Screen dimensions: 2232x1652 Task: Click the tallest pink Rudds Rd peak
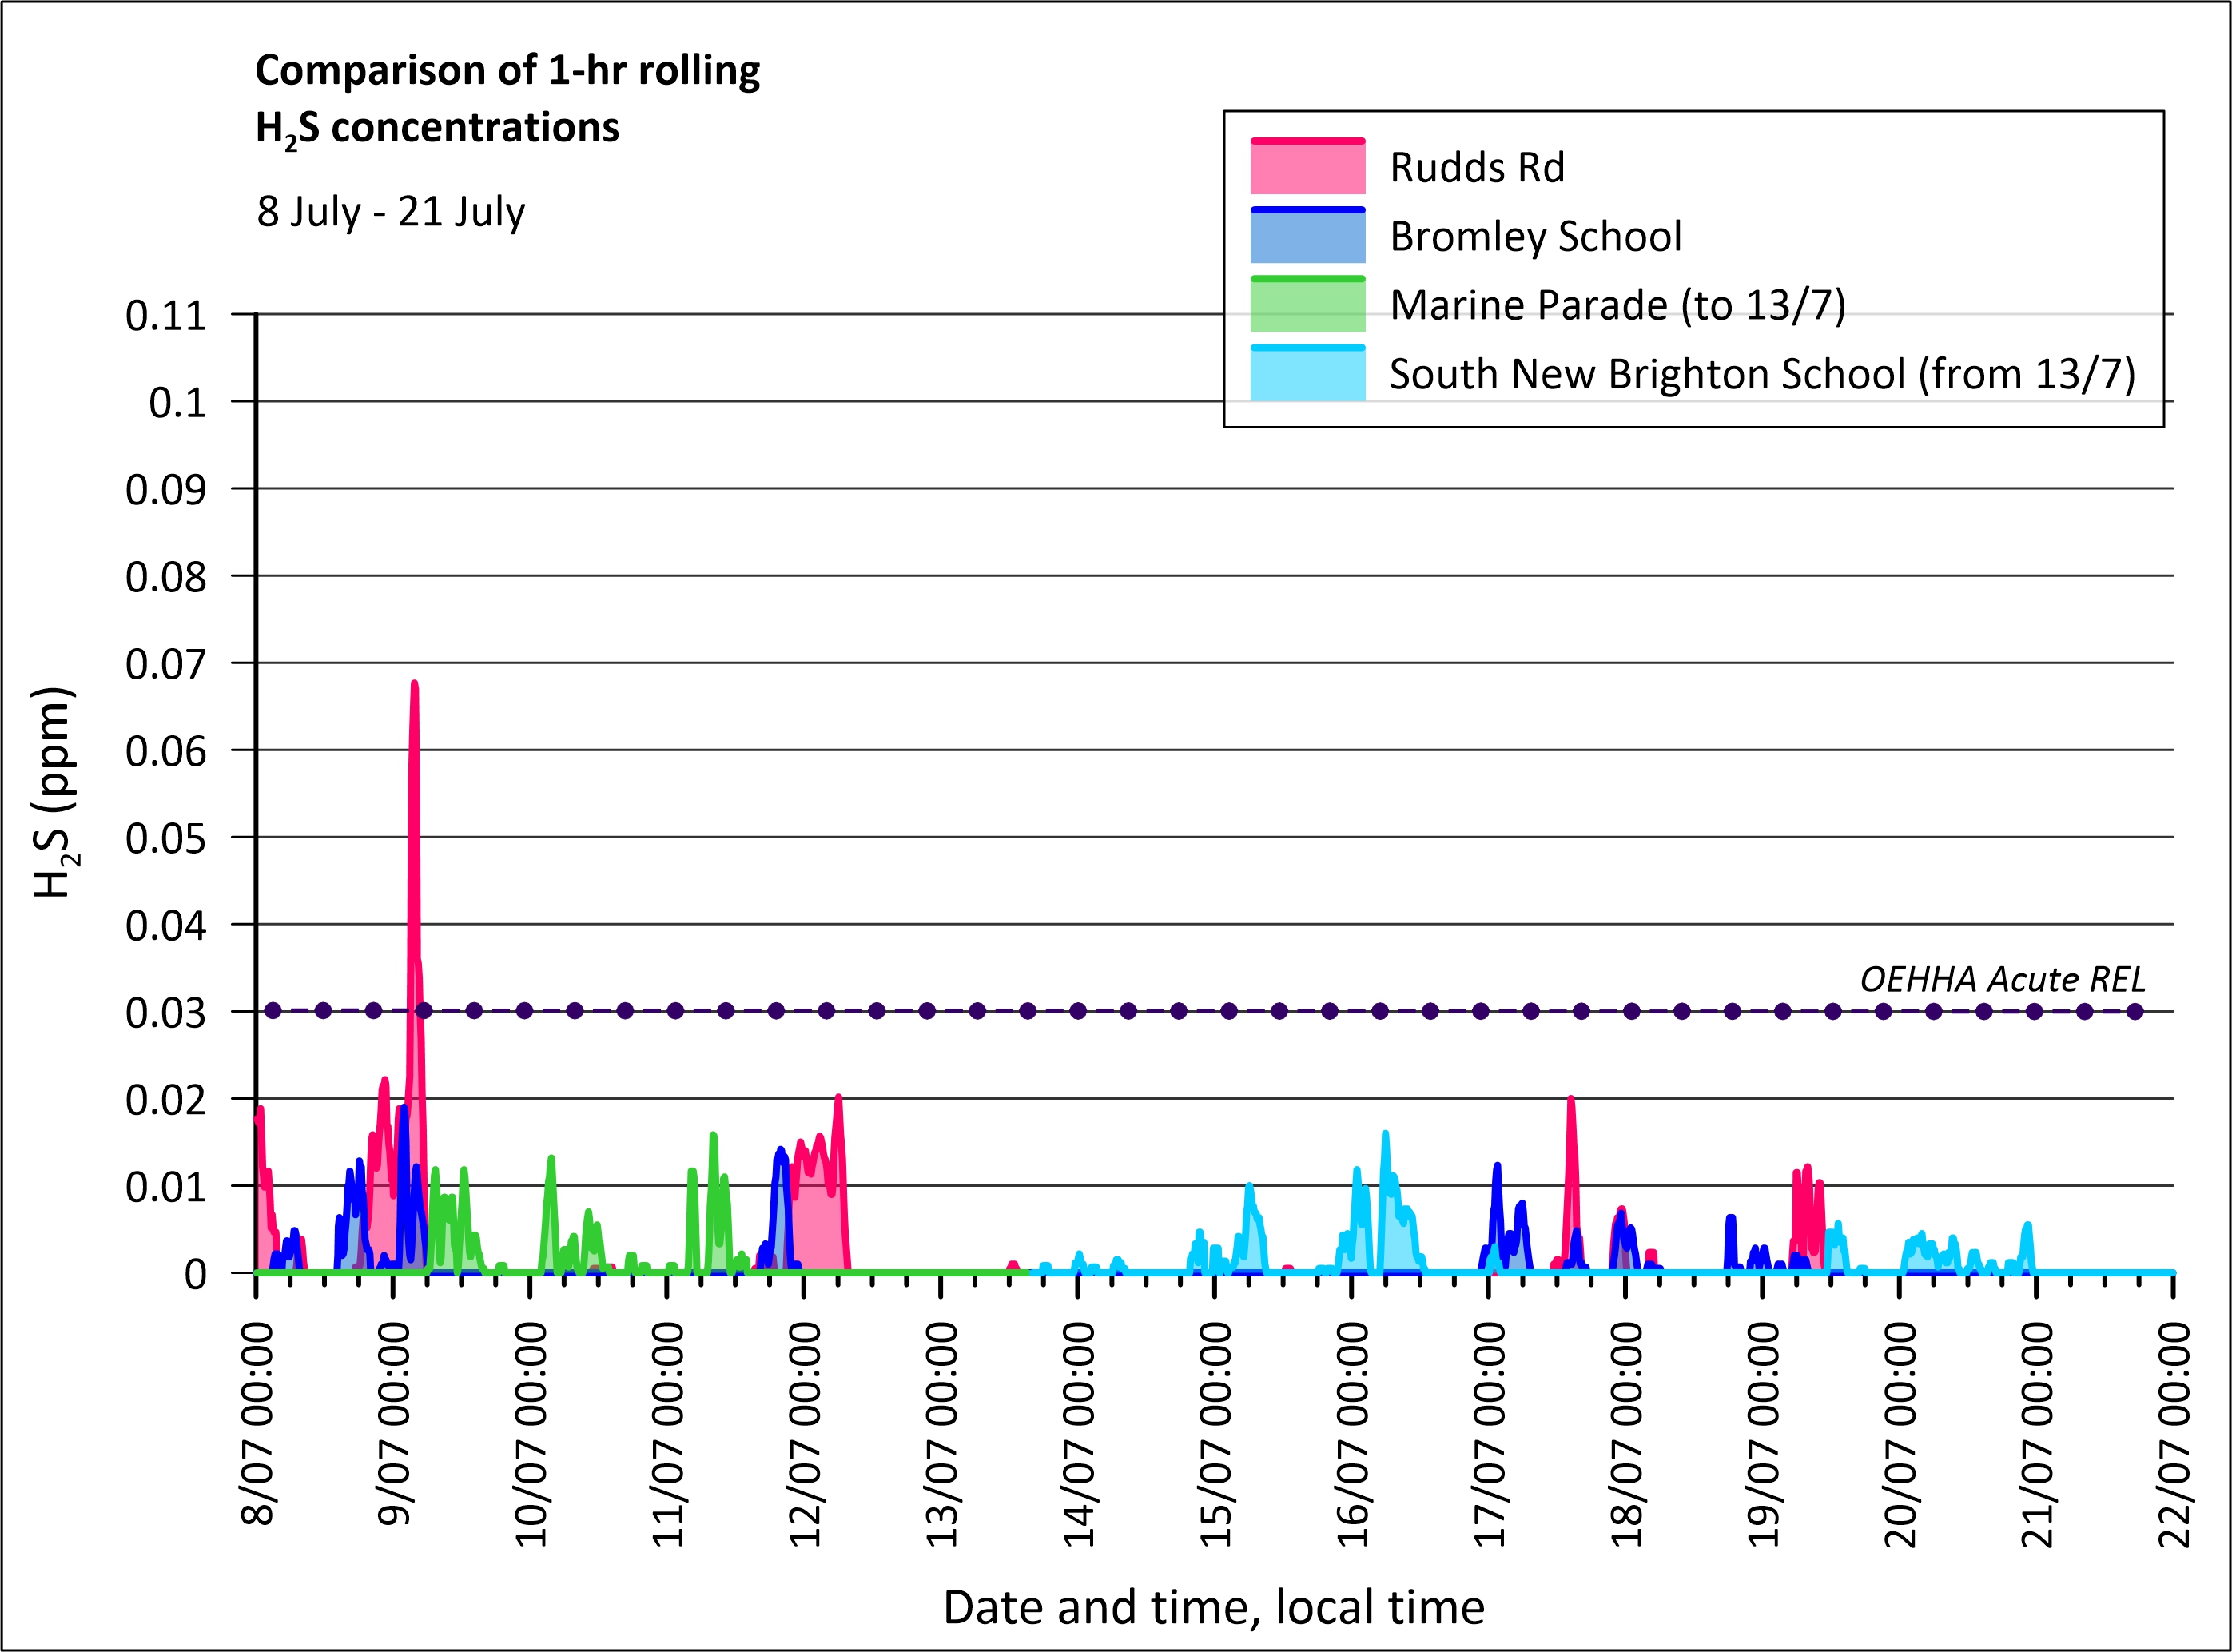click(x=414, y=690)
